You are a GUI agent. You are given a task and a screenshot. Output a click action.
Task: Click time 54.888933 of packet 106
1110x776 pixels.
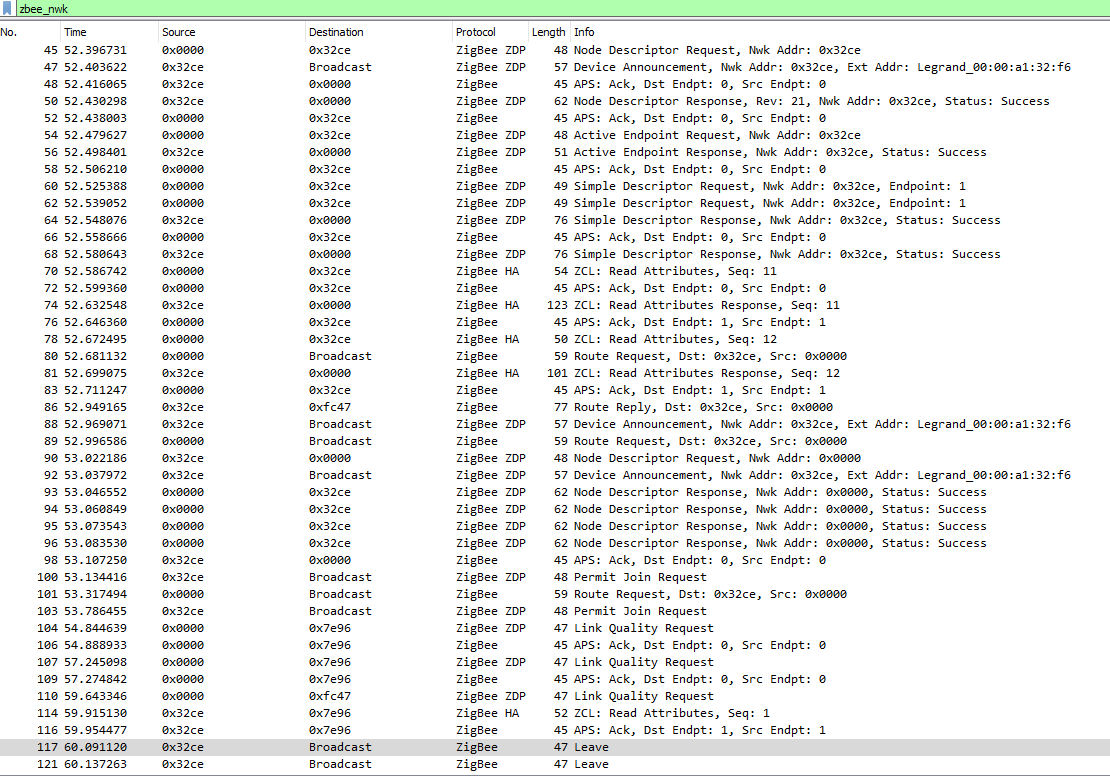coord(96,645)
